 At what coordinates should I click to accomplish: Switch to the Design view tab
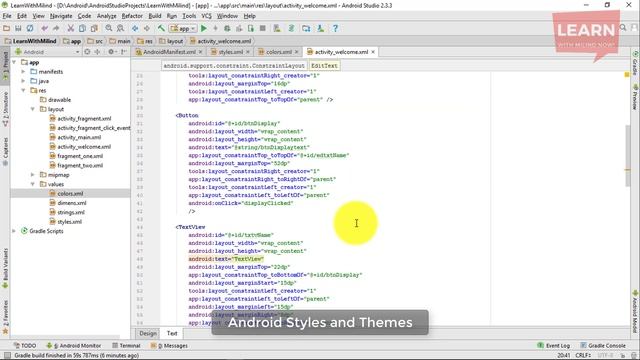(x=148, y=333)
